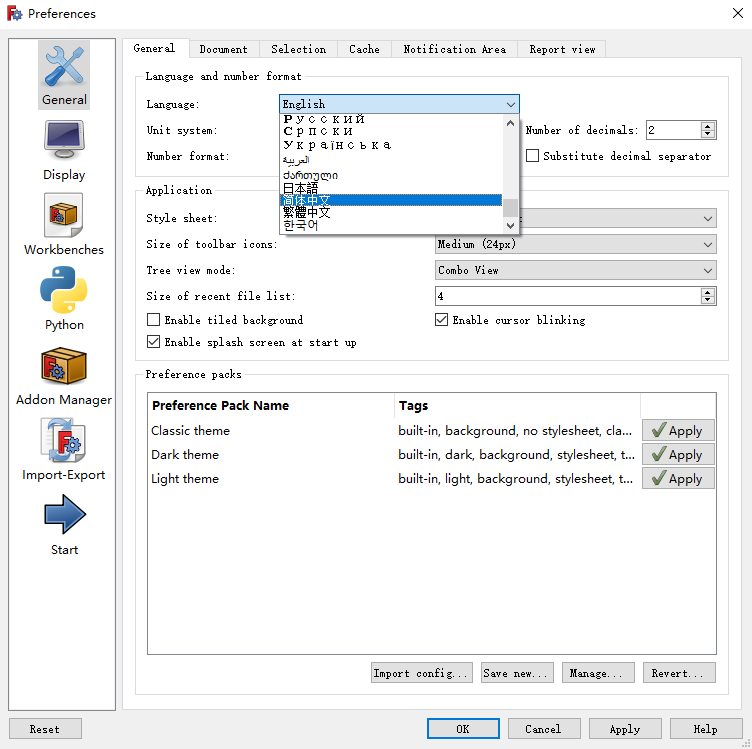Click the Number of decimals field
This screenshot has height=749, width=752.
coord(673,130)
